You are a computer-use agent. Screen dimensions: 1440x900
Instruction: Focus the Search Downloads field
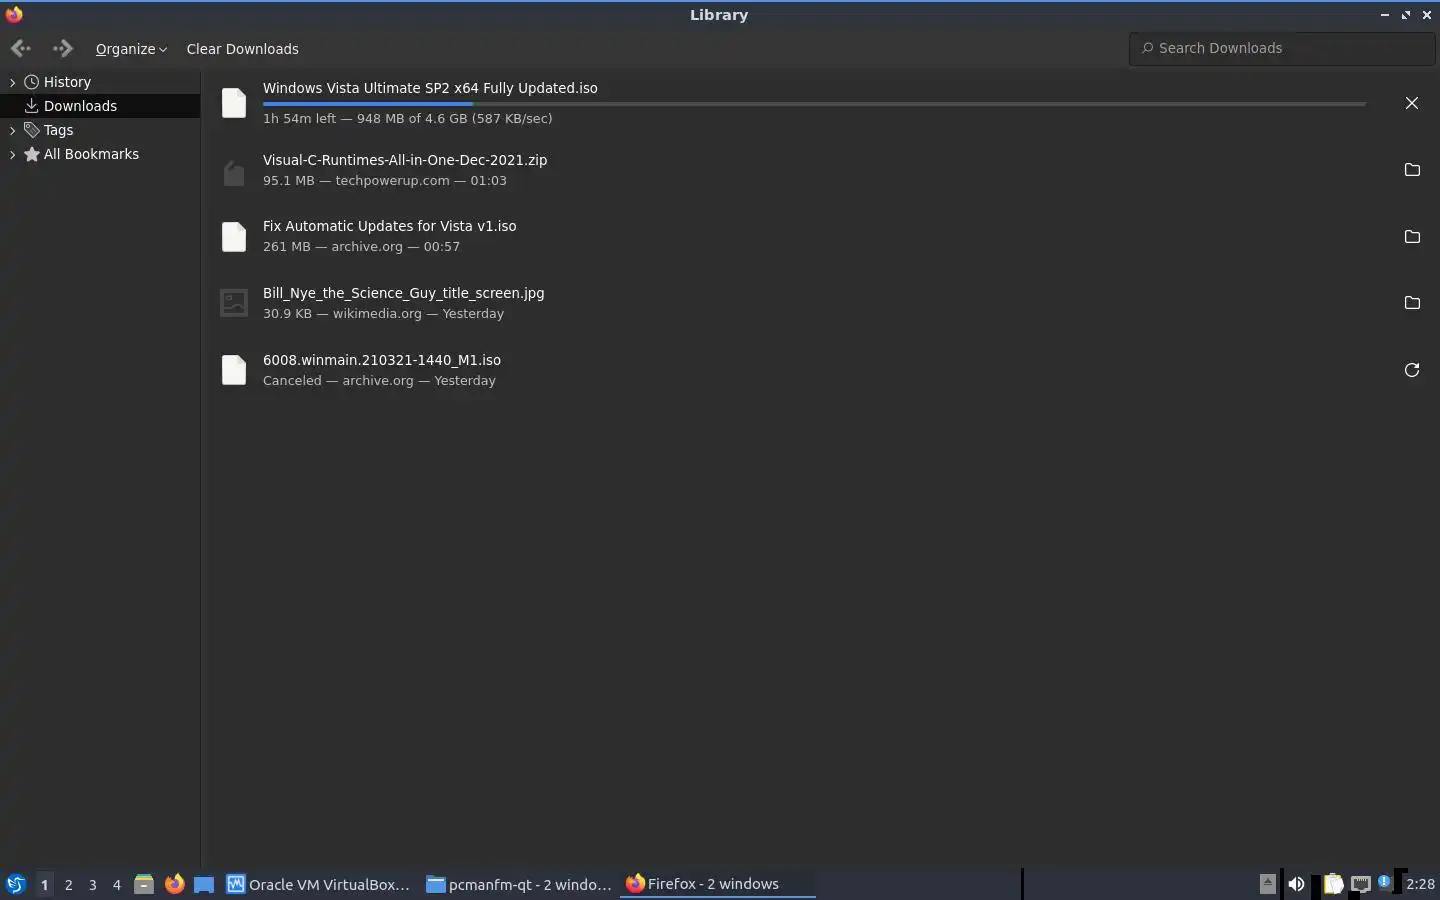[1282, 48]
